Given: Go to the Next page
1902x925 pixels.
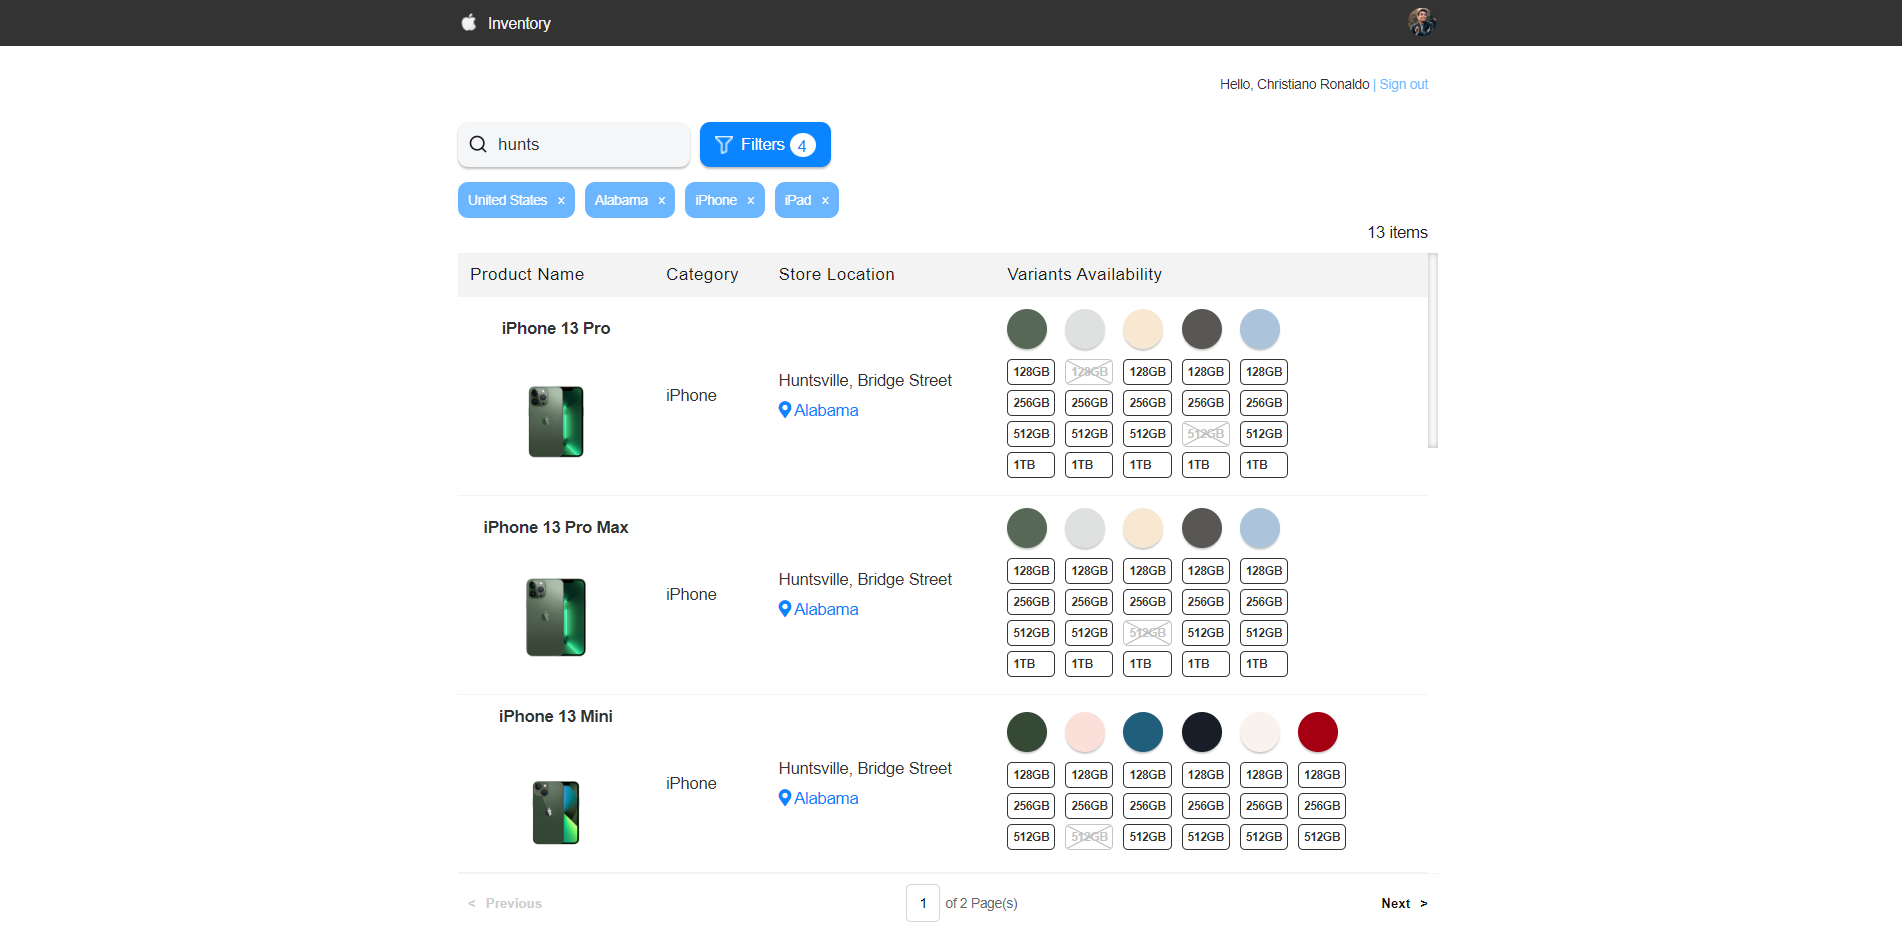Looking at the screenshot, I should pos(1404,903).
